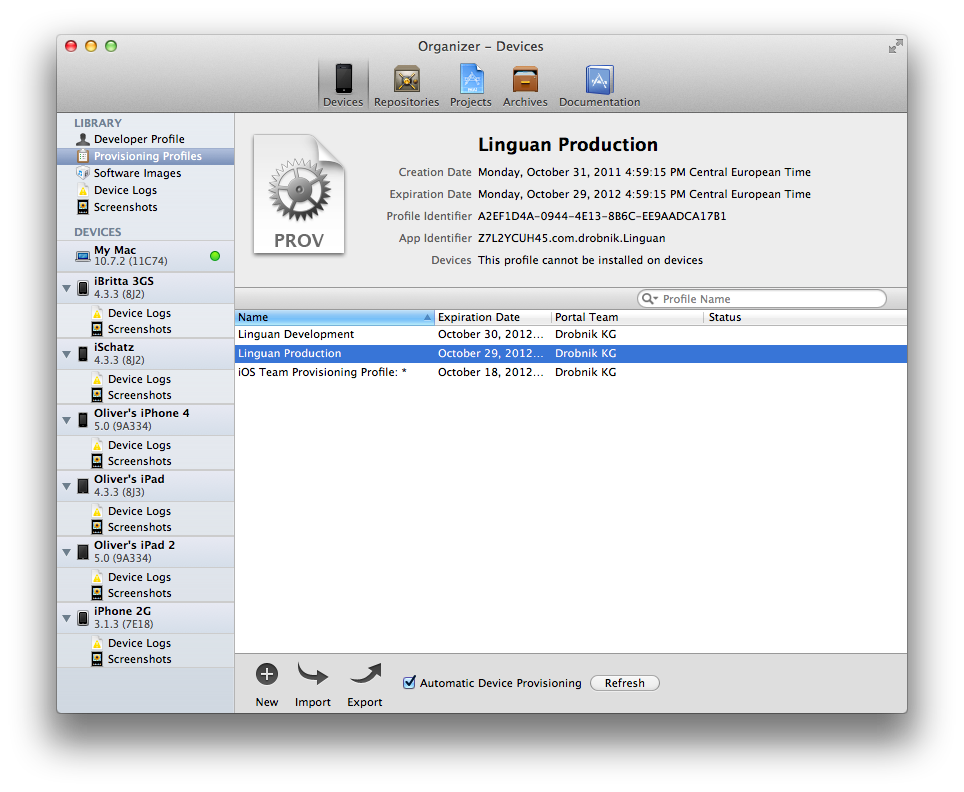
Task: Click the New plus icon
Action: (x=267, y=675)
